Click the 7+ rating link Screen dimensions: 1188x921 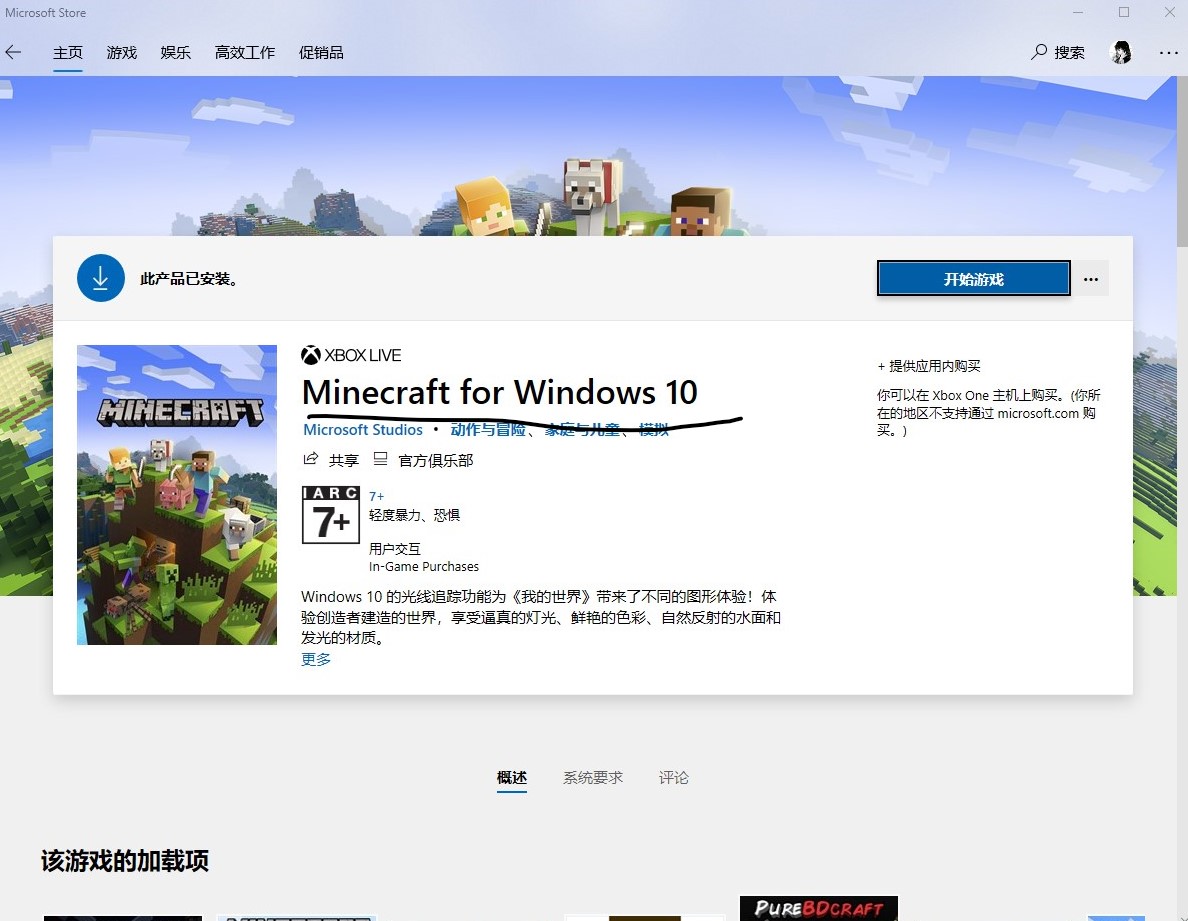377,496
